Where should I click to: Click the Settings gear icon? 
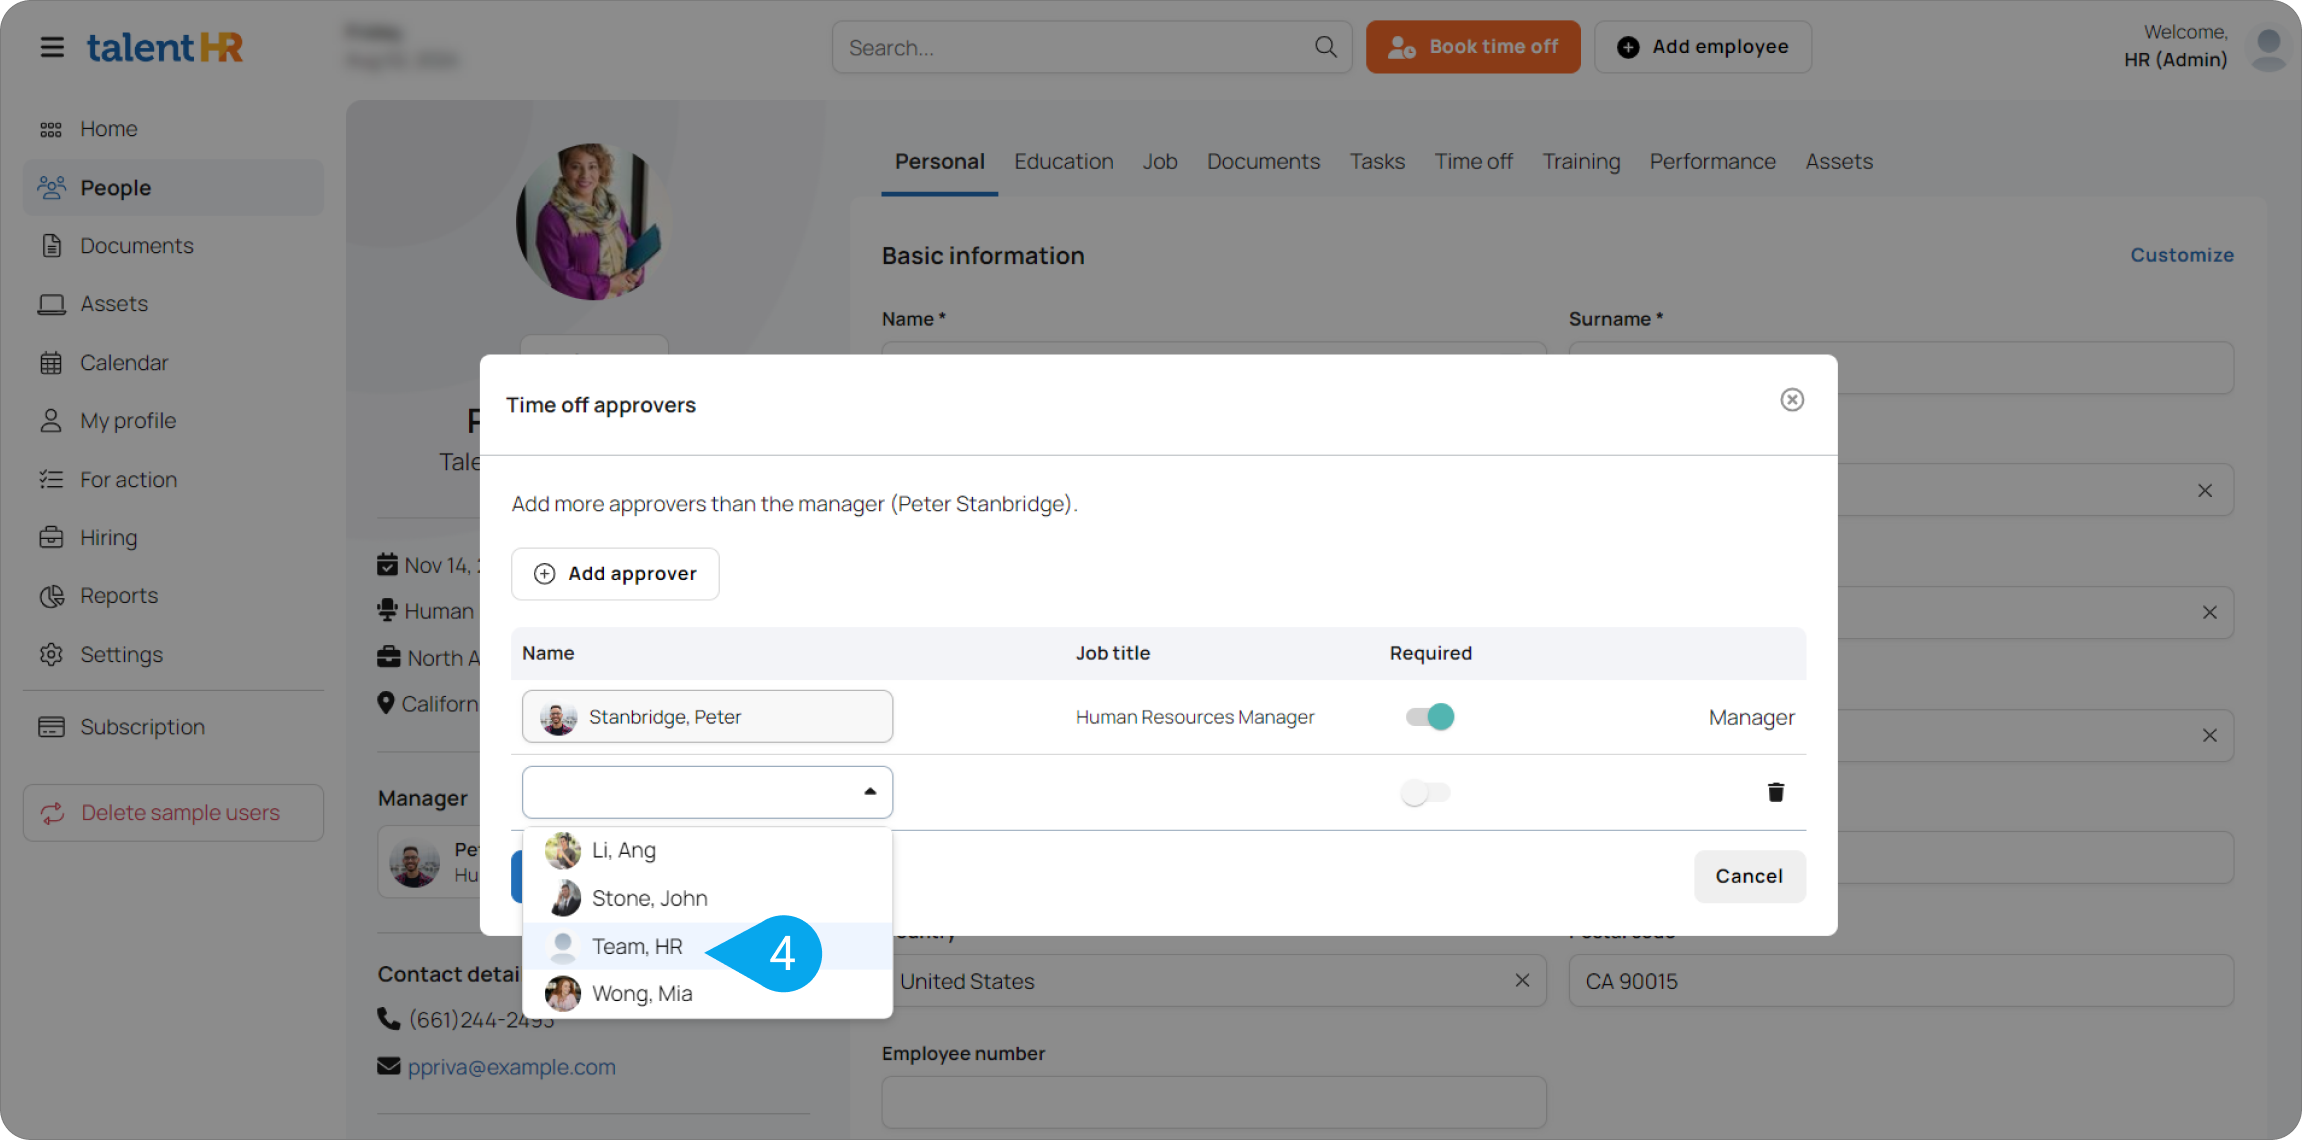tap(51, 654)
